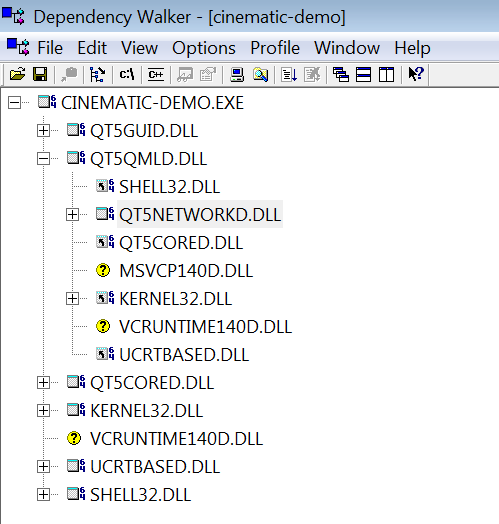Click the Cascade windows toolbar icon
Screen dimensions: 499x524
[341, 74]
